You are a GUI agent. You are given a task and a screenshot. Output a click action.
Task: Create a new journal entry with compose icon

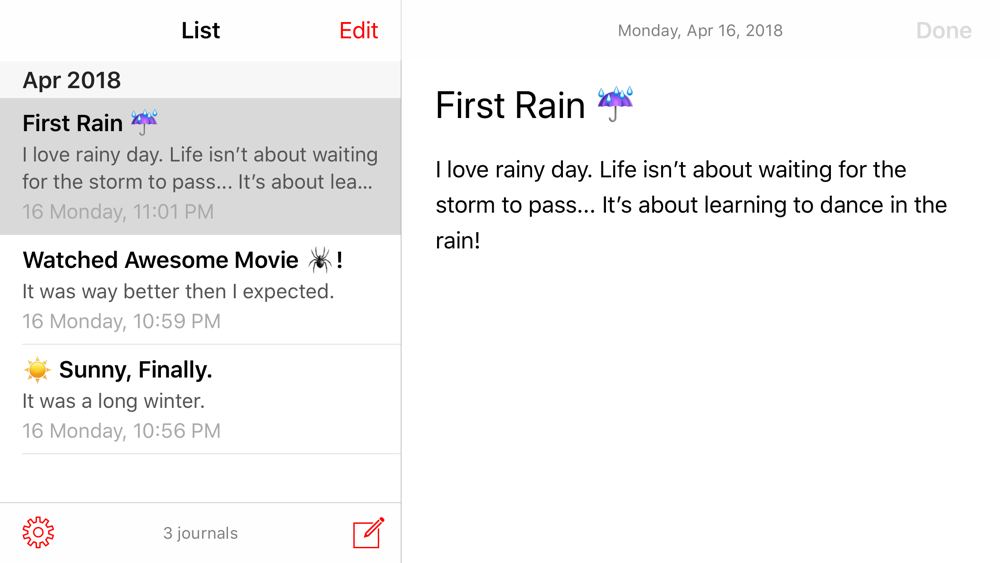(x=369, y=532)
